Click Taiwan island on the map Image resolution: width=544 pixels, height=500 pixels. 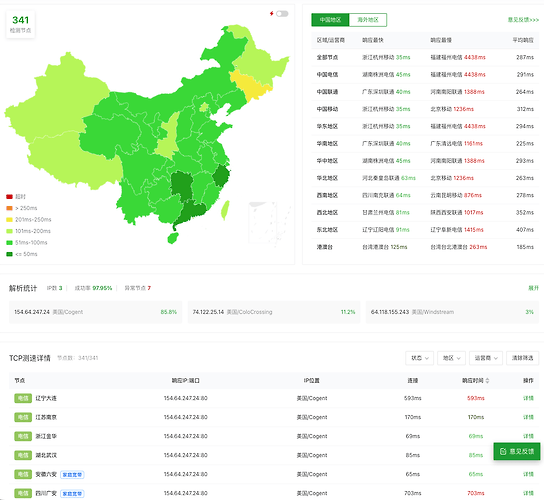point(226,210)
